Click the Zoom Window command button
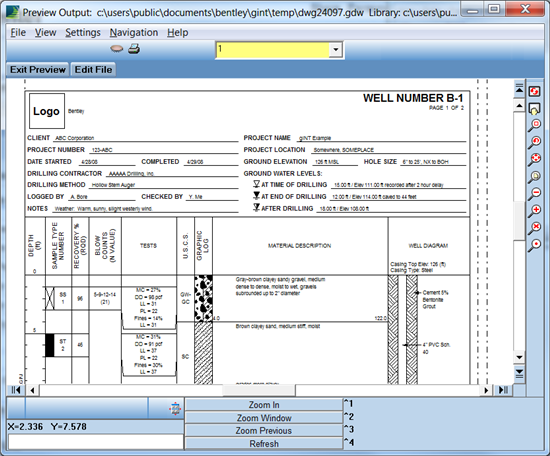 point(264,418)
